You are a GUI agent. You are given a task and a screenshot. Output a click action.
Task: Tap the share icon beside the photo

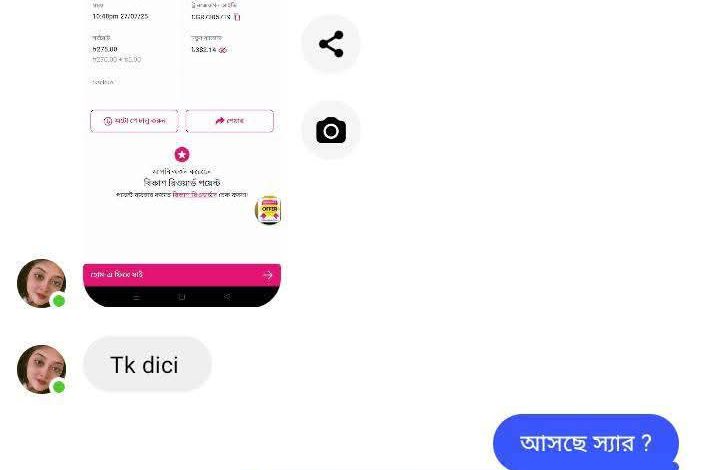[x=331, y=44]
